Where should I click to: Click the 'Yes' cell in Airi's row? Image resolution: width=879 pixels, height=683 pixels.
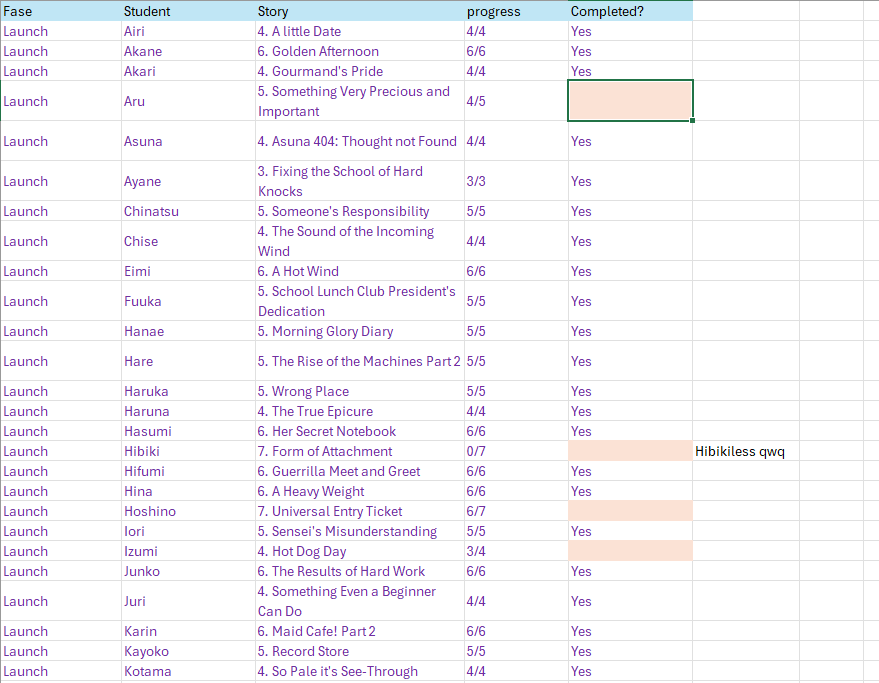[630, 31]
